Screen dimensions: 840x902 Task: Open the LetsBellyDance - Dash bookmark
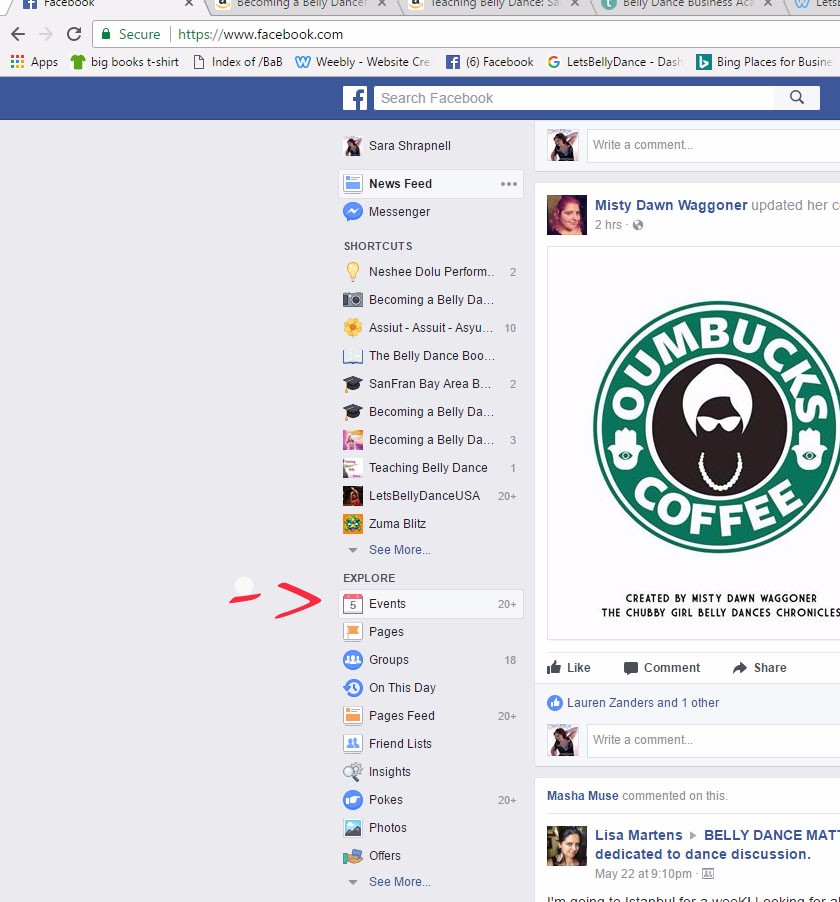click(614, 62)
